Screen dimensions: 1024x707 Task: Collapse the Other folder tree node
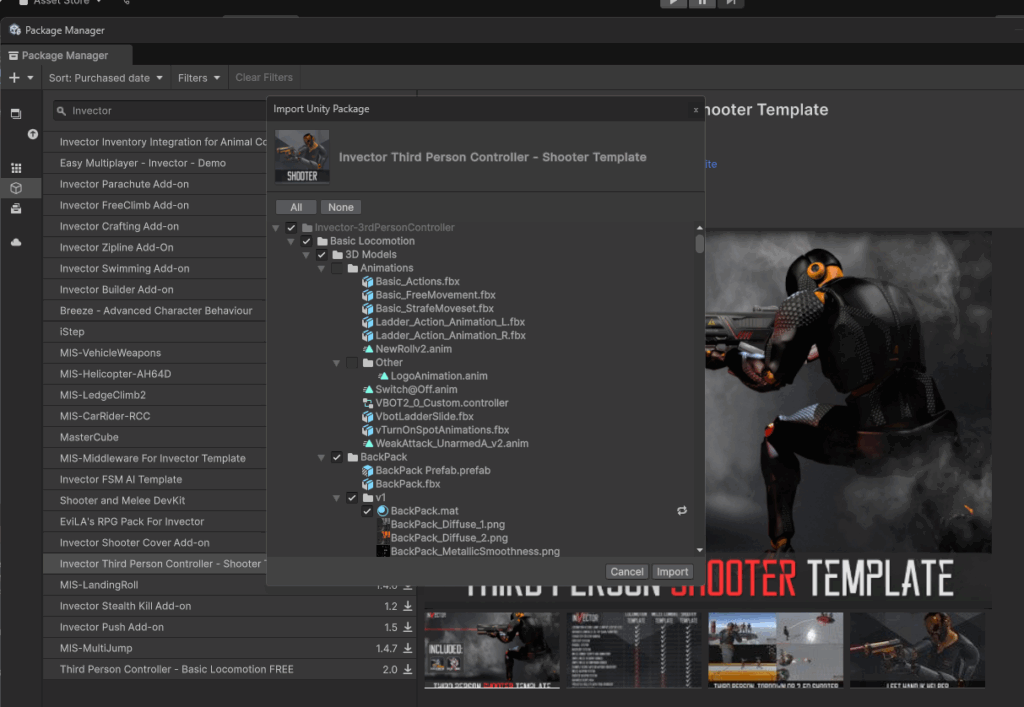coord(336,363)
